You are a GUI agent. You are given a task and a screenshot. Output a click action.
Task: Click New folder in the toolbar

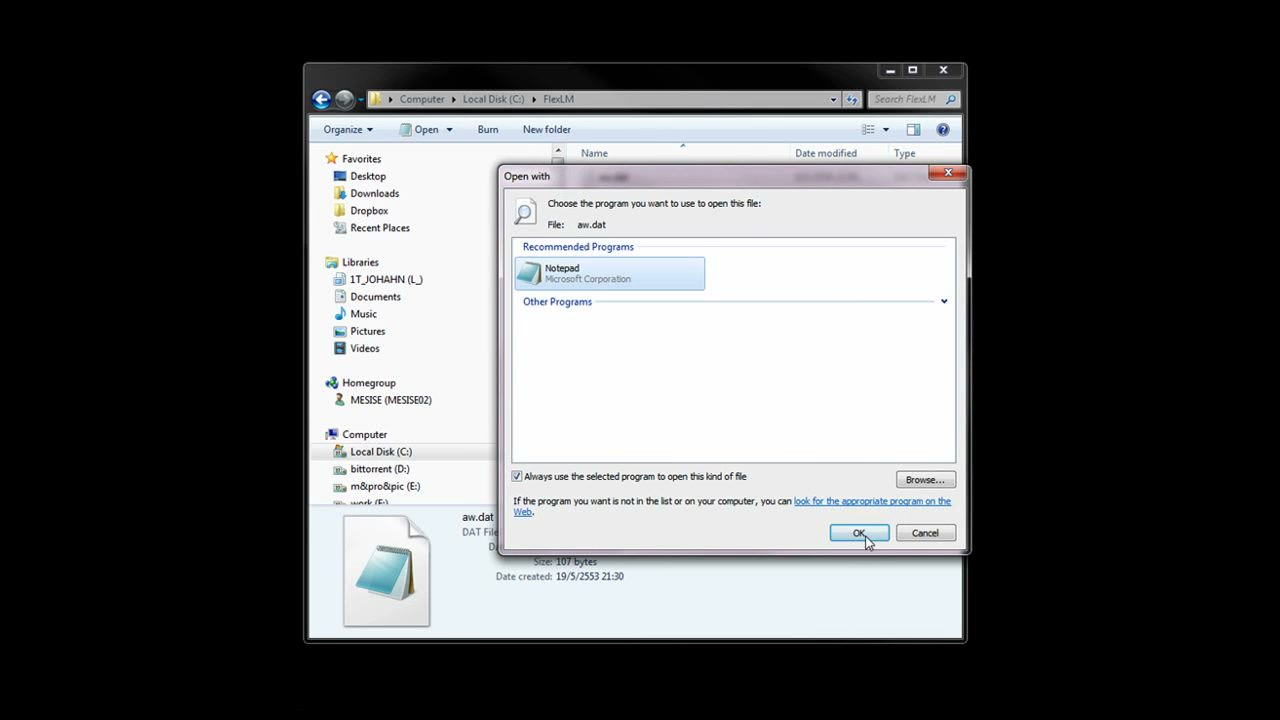pos(547,129)
